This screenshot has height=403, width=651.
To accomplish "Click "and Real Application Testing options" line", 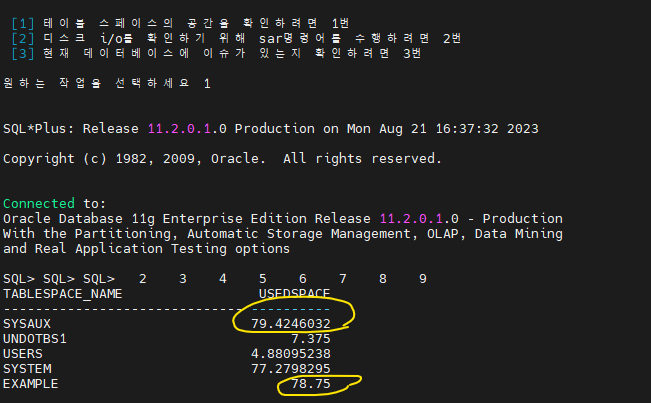I will pyautogui.click(x=146, y=249).
